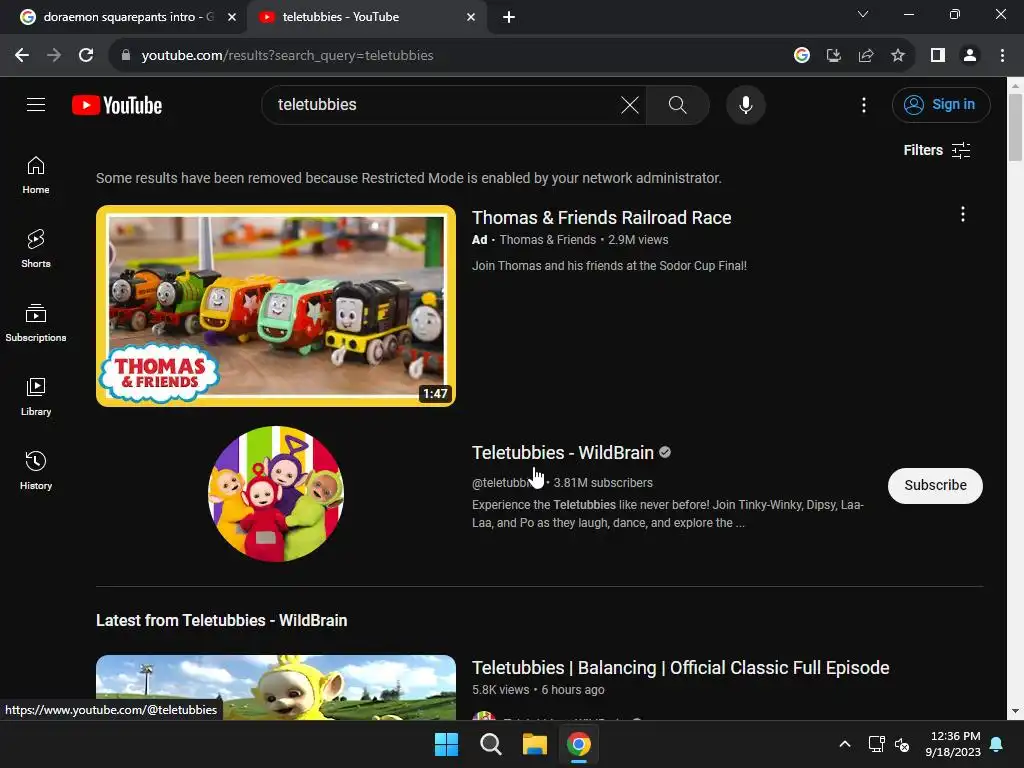Close the teletubbies YouTube tab
Screen dimensions: 1024x768
pyautogui.click(x=471, y=18)
